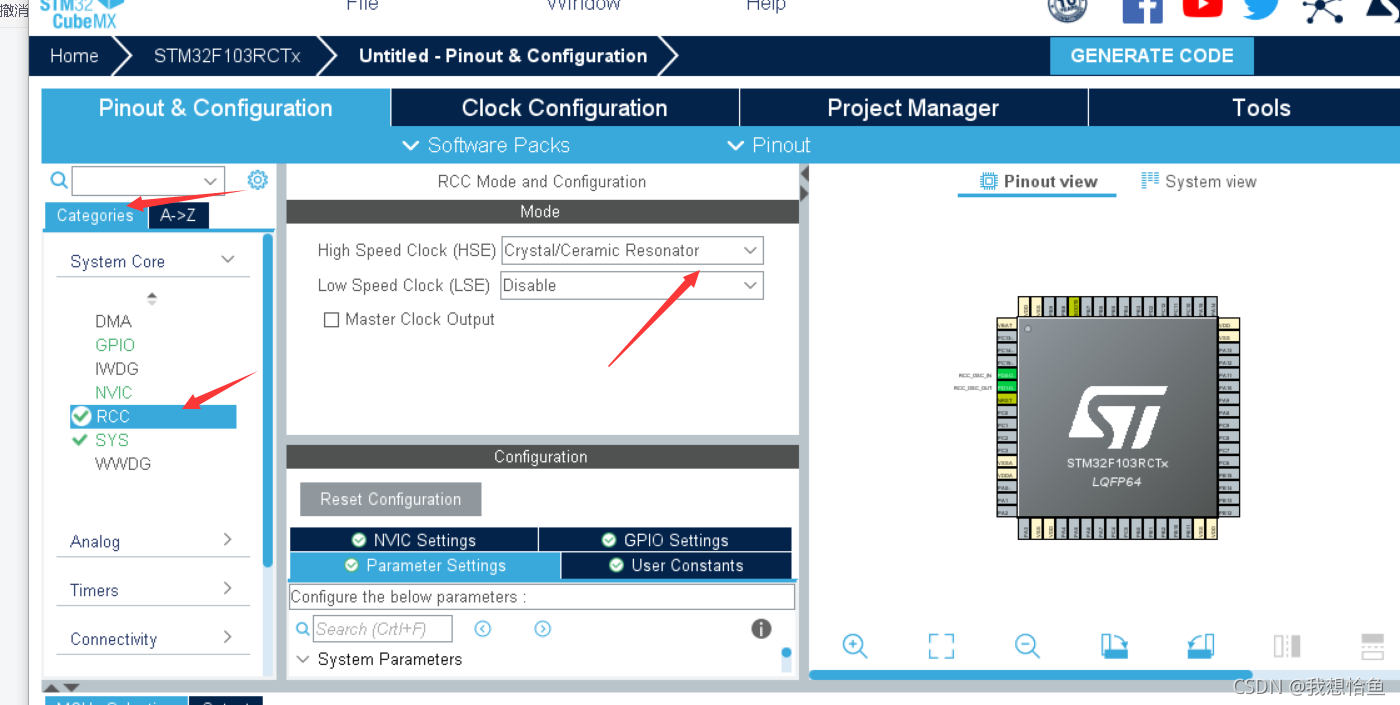Collapse the System Core category
Viewport: 1400px width, 705px height.
pyautogui.click(x=228, y=260)
